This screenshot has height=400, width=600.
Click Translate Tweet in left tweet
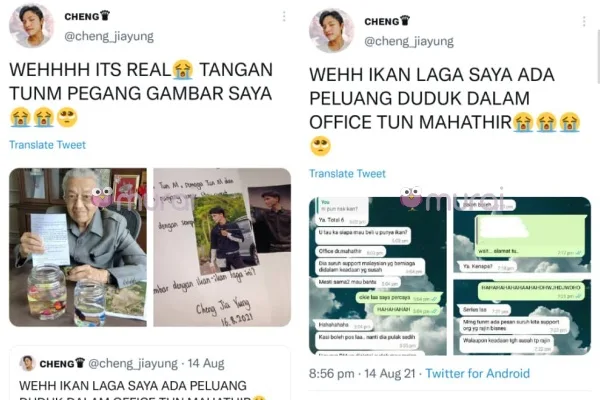tap(47, 145)
